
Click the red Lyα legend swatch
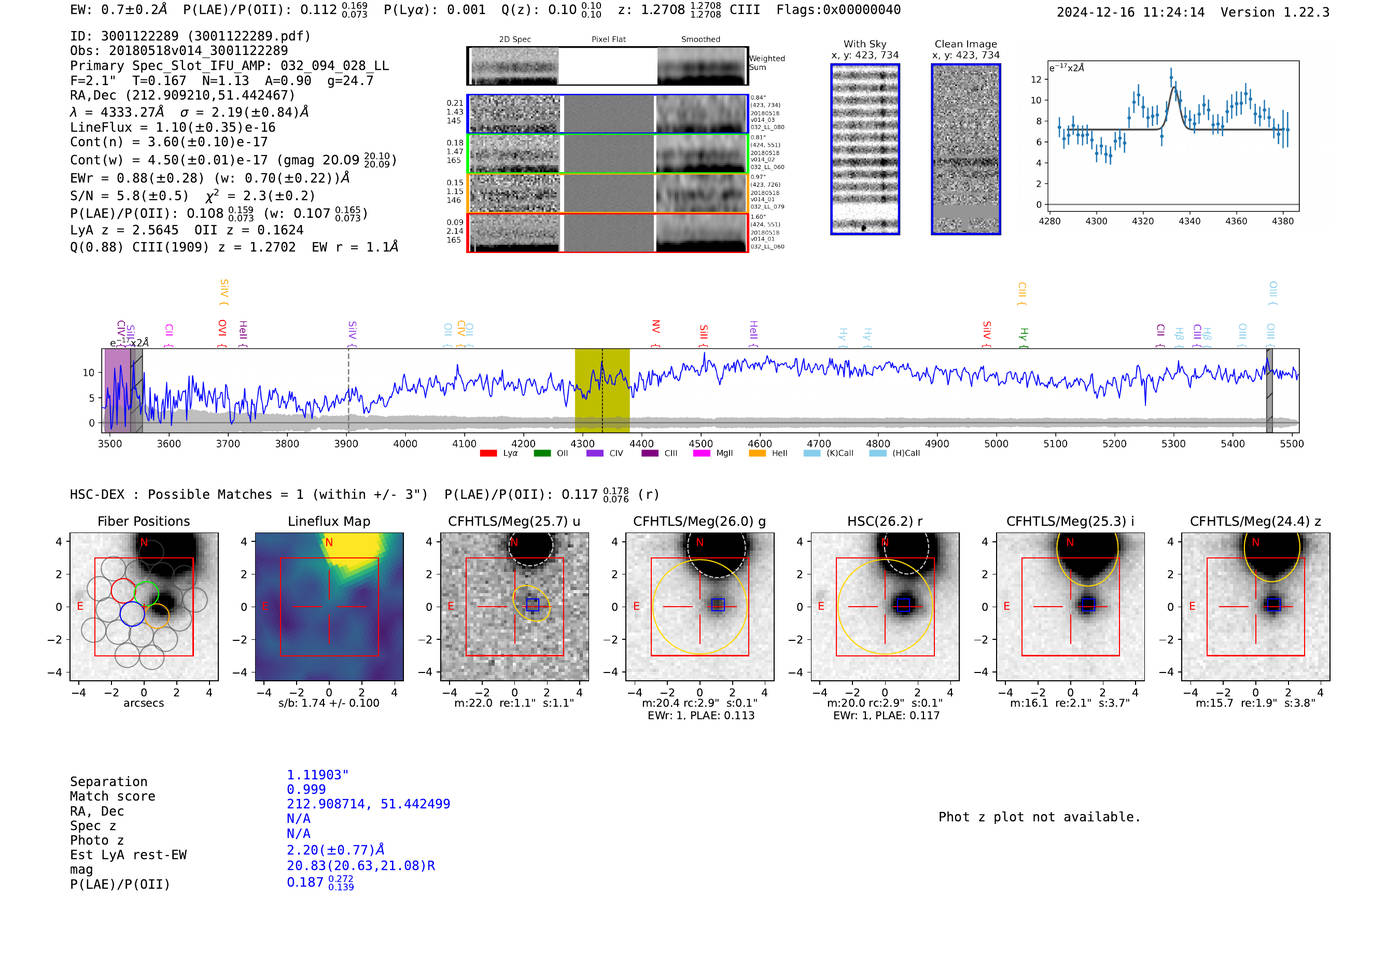488,454
